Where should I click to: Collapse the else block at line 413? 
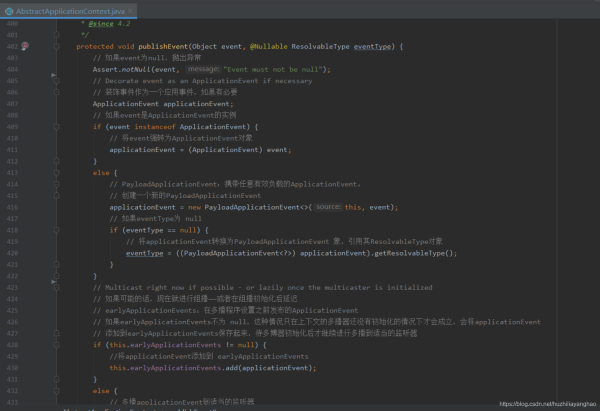(58, 173)
